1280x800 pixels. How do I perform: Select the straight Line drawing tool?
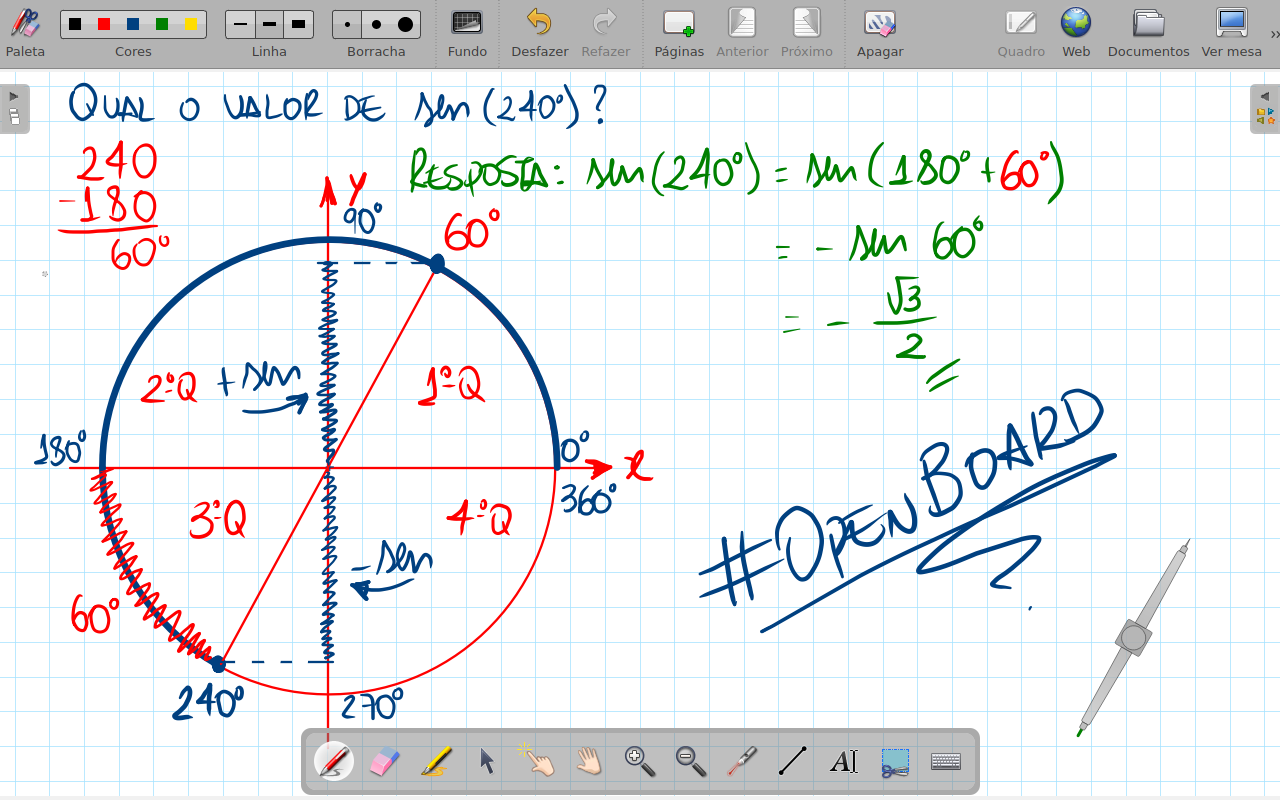(793, 762)
